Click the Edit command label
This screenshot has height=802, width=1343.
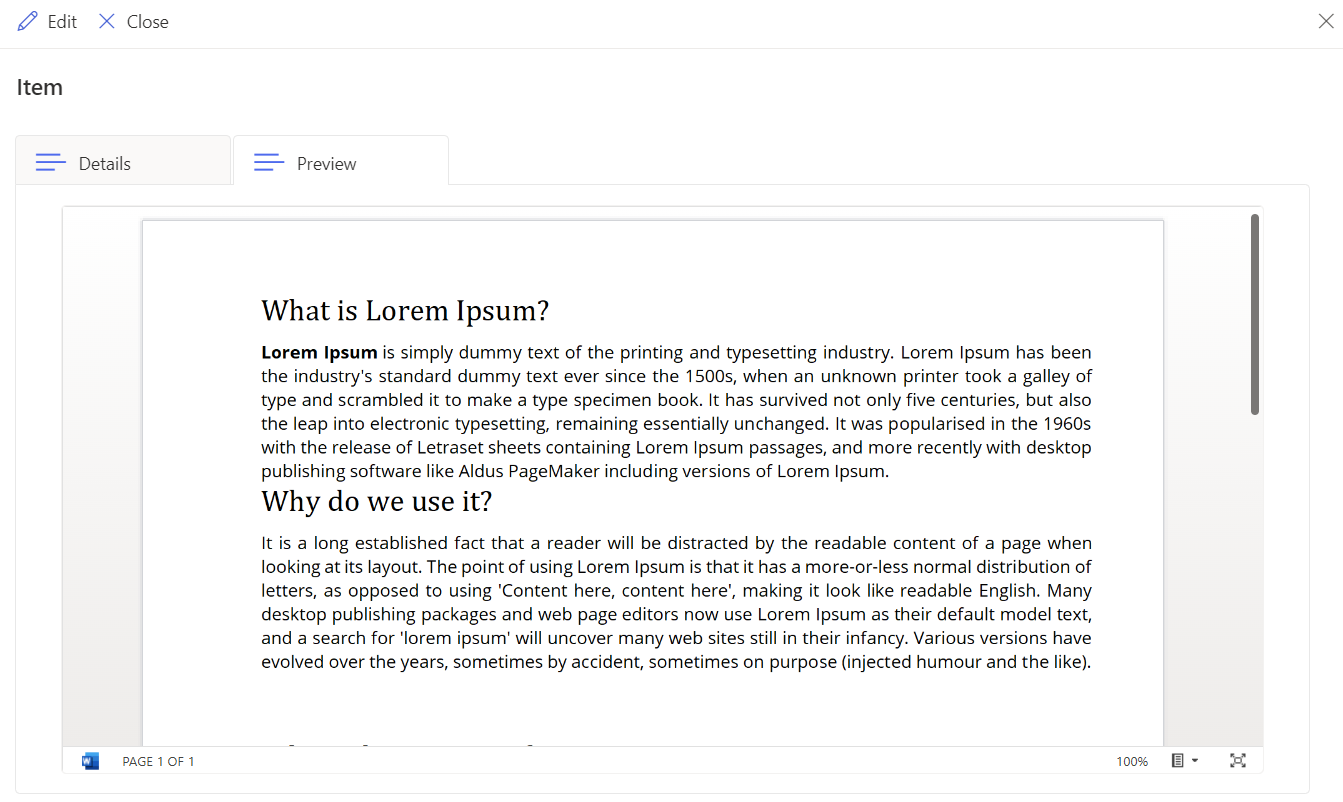62,22
